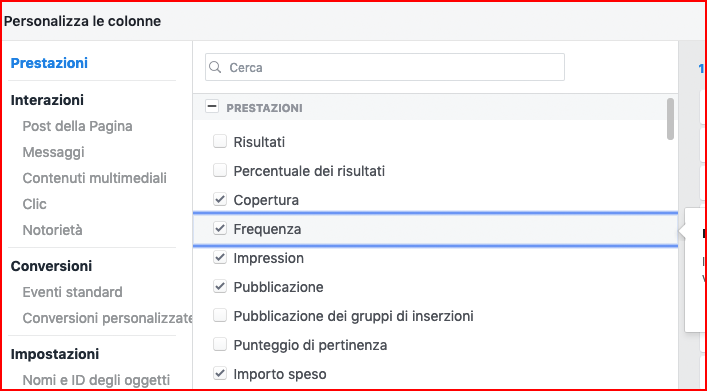Open the Clic subsection

click(x=35, y=204)
